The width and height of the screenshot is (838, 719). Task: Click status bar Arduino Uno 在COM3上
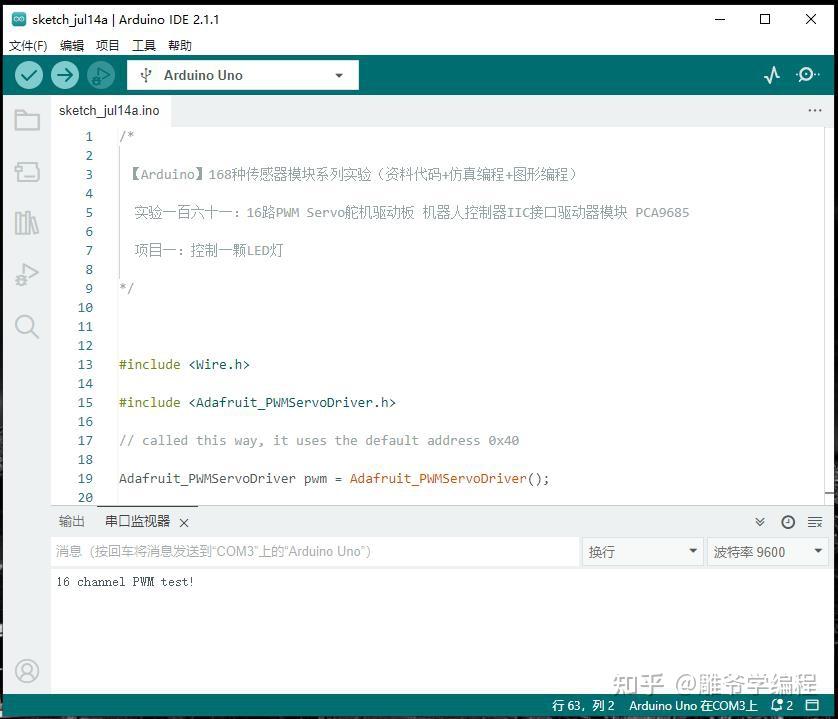click(x=693, y=706)
